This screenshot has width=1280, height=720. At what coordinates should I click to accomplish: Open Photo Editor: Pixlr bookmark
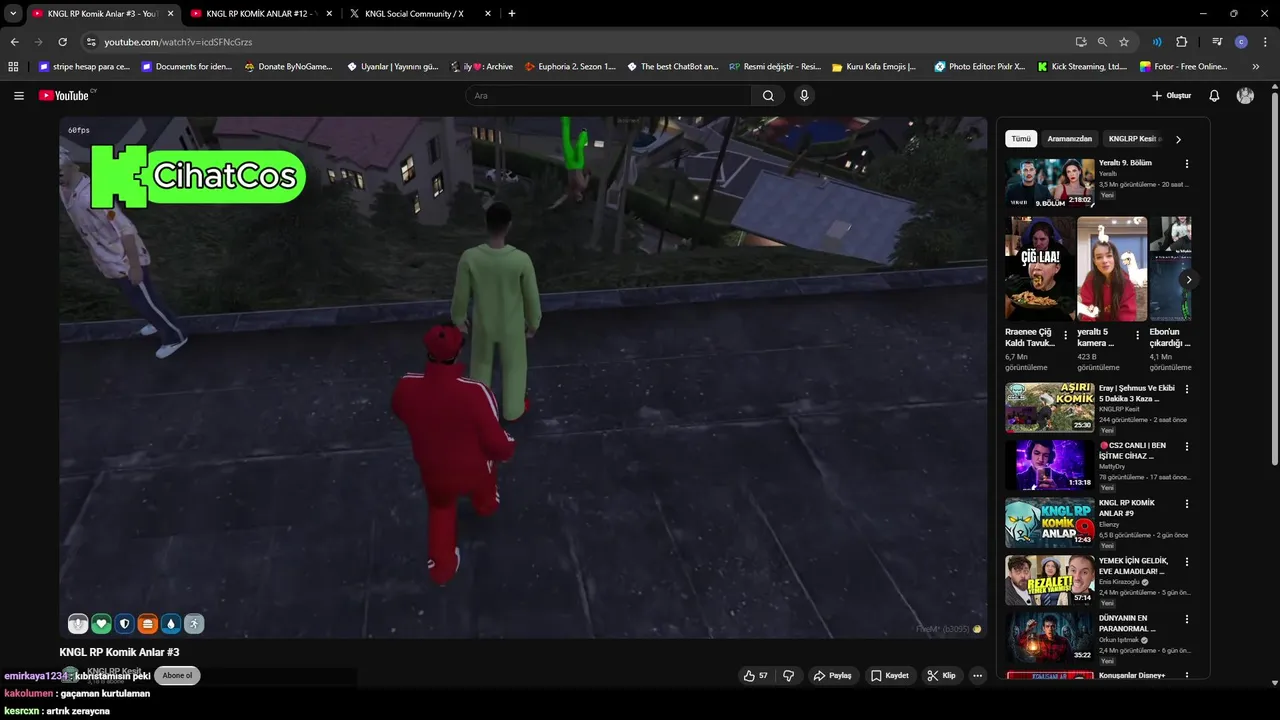980,67
